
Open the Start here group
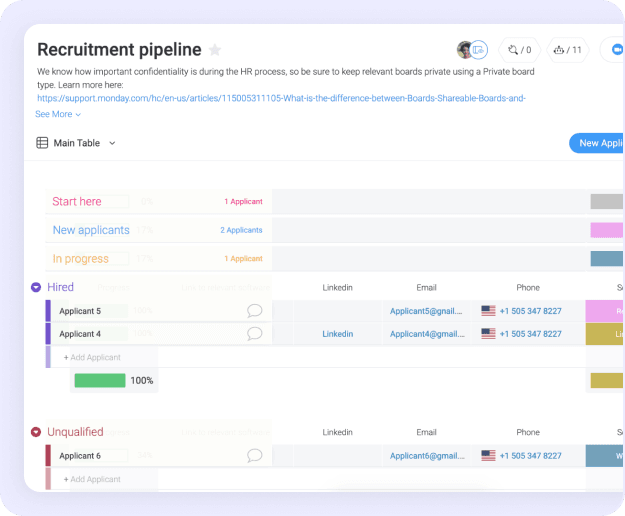[77, 201]
